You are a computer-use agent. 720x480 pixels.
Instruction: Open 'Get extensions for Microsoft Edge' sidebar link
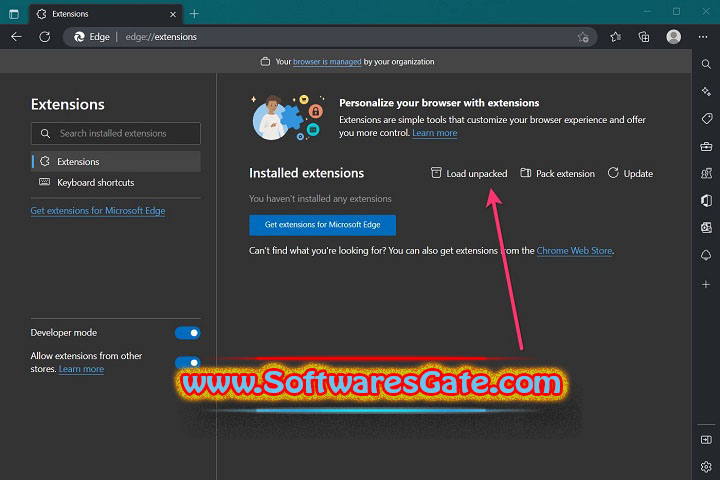click(x=98, y=210)
